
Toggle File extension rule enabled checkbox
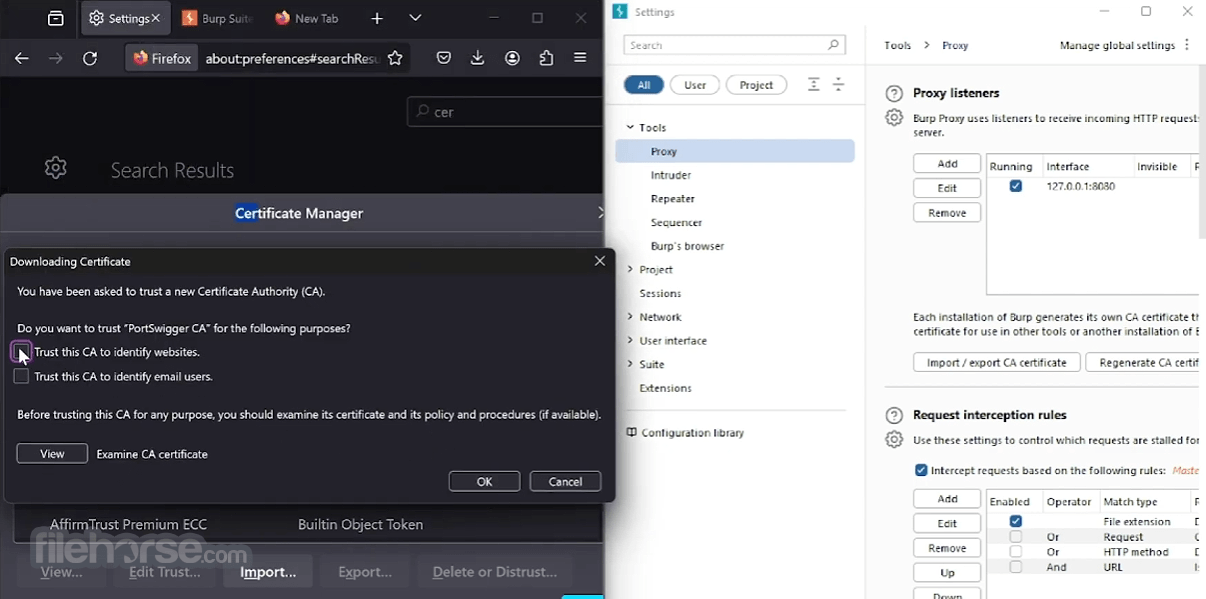tap(1016, 521)
